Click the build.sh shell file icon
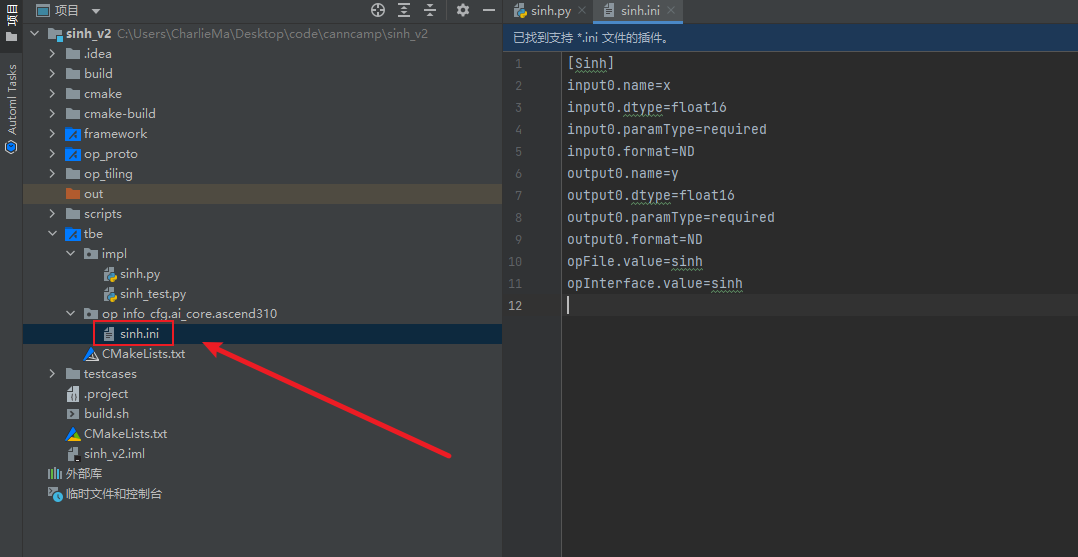The height and width of the screenshot is (557, 1078). [73, 414]
